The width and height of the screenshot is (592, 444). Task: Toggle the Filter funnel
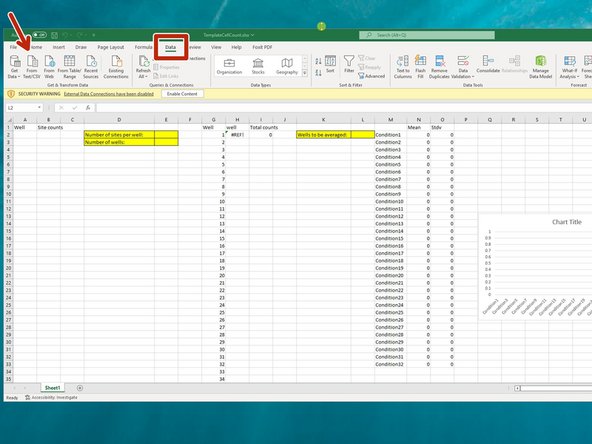[x=349, y=64]
